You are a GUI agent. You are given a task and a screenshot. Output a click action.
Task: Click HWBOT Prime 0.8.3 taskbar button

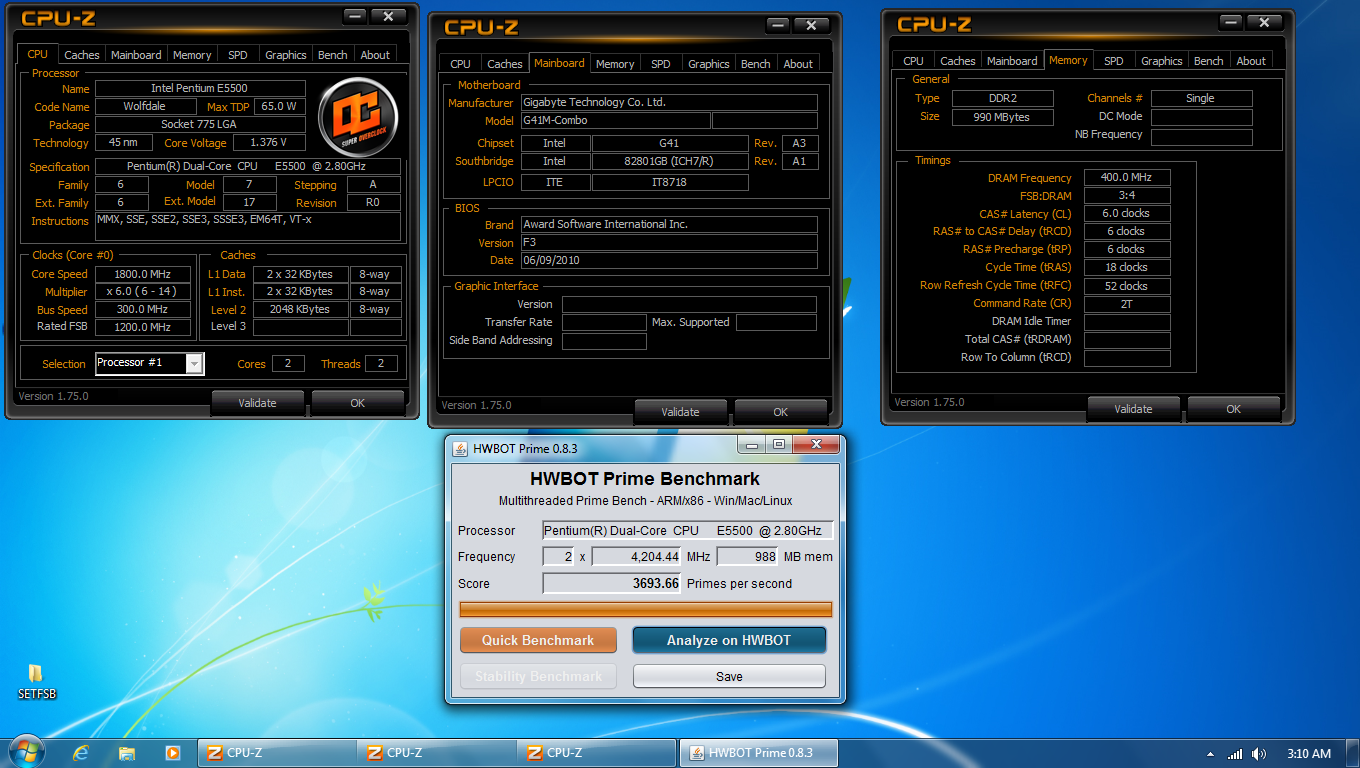pyautogui.click(x=758, y=753)
